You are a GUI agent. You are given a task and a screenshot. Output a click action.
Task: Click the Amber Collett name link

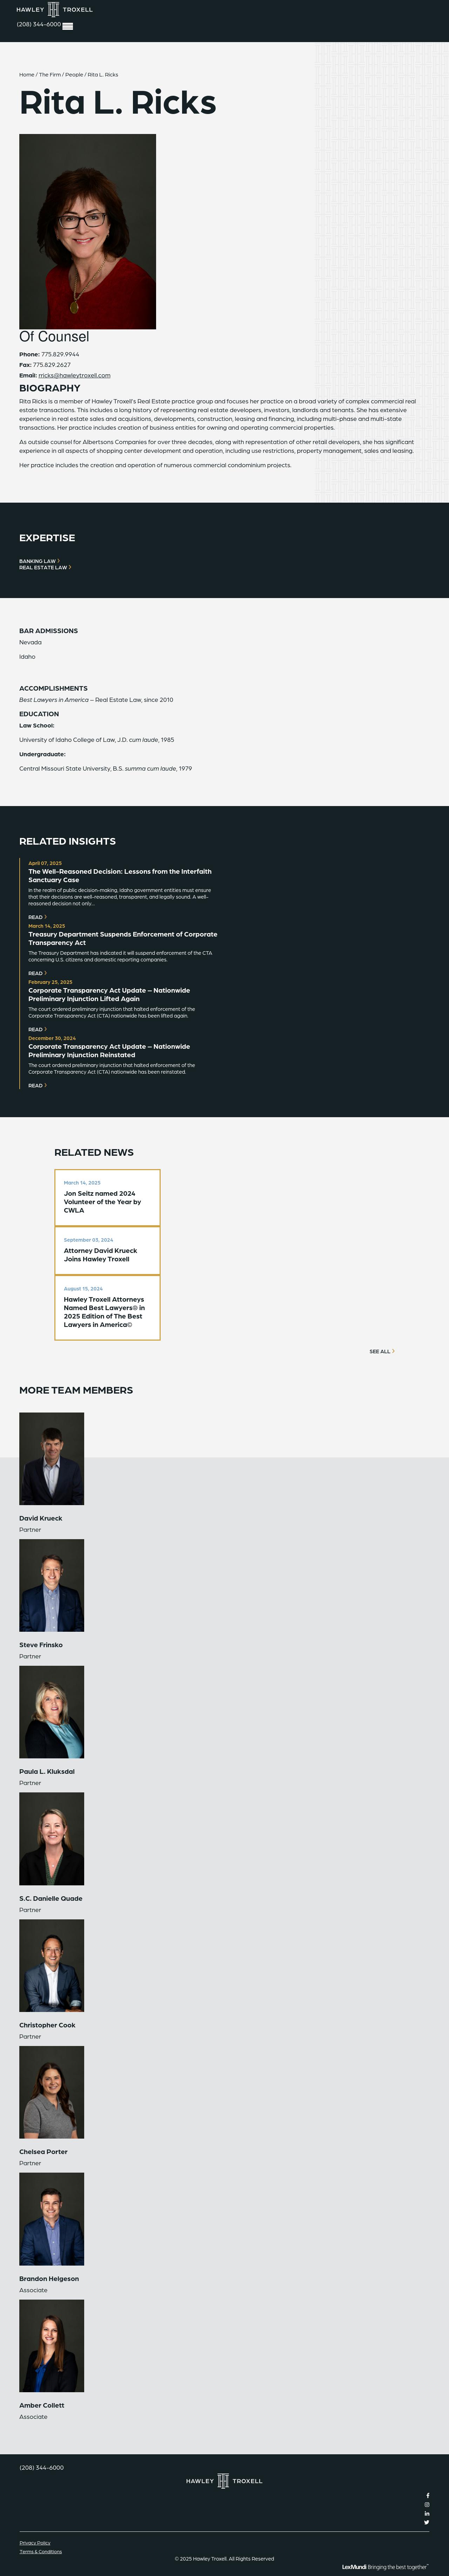[42, 2405]
